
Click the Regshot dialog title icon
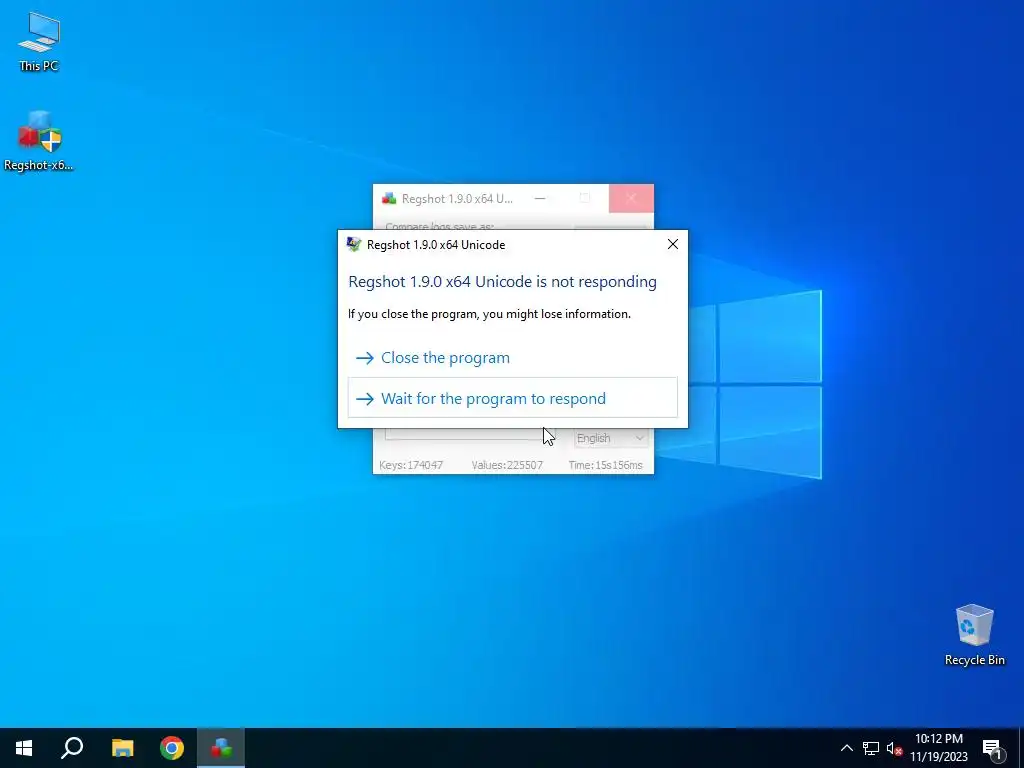pyautogui.click(x=353, y=244)
